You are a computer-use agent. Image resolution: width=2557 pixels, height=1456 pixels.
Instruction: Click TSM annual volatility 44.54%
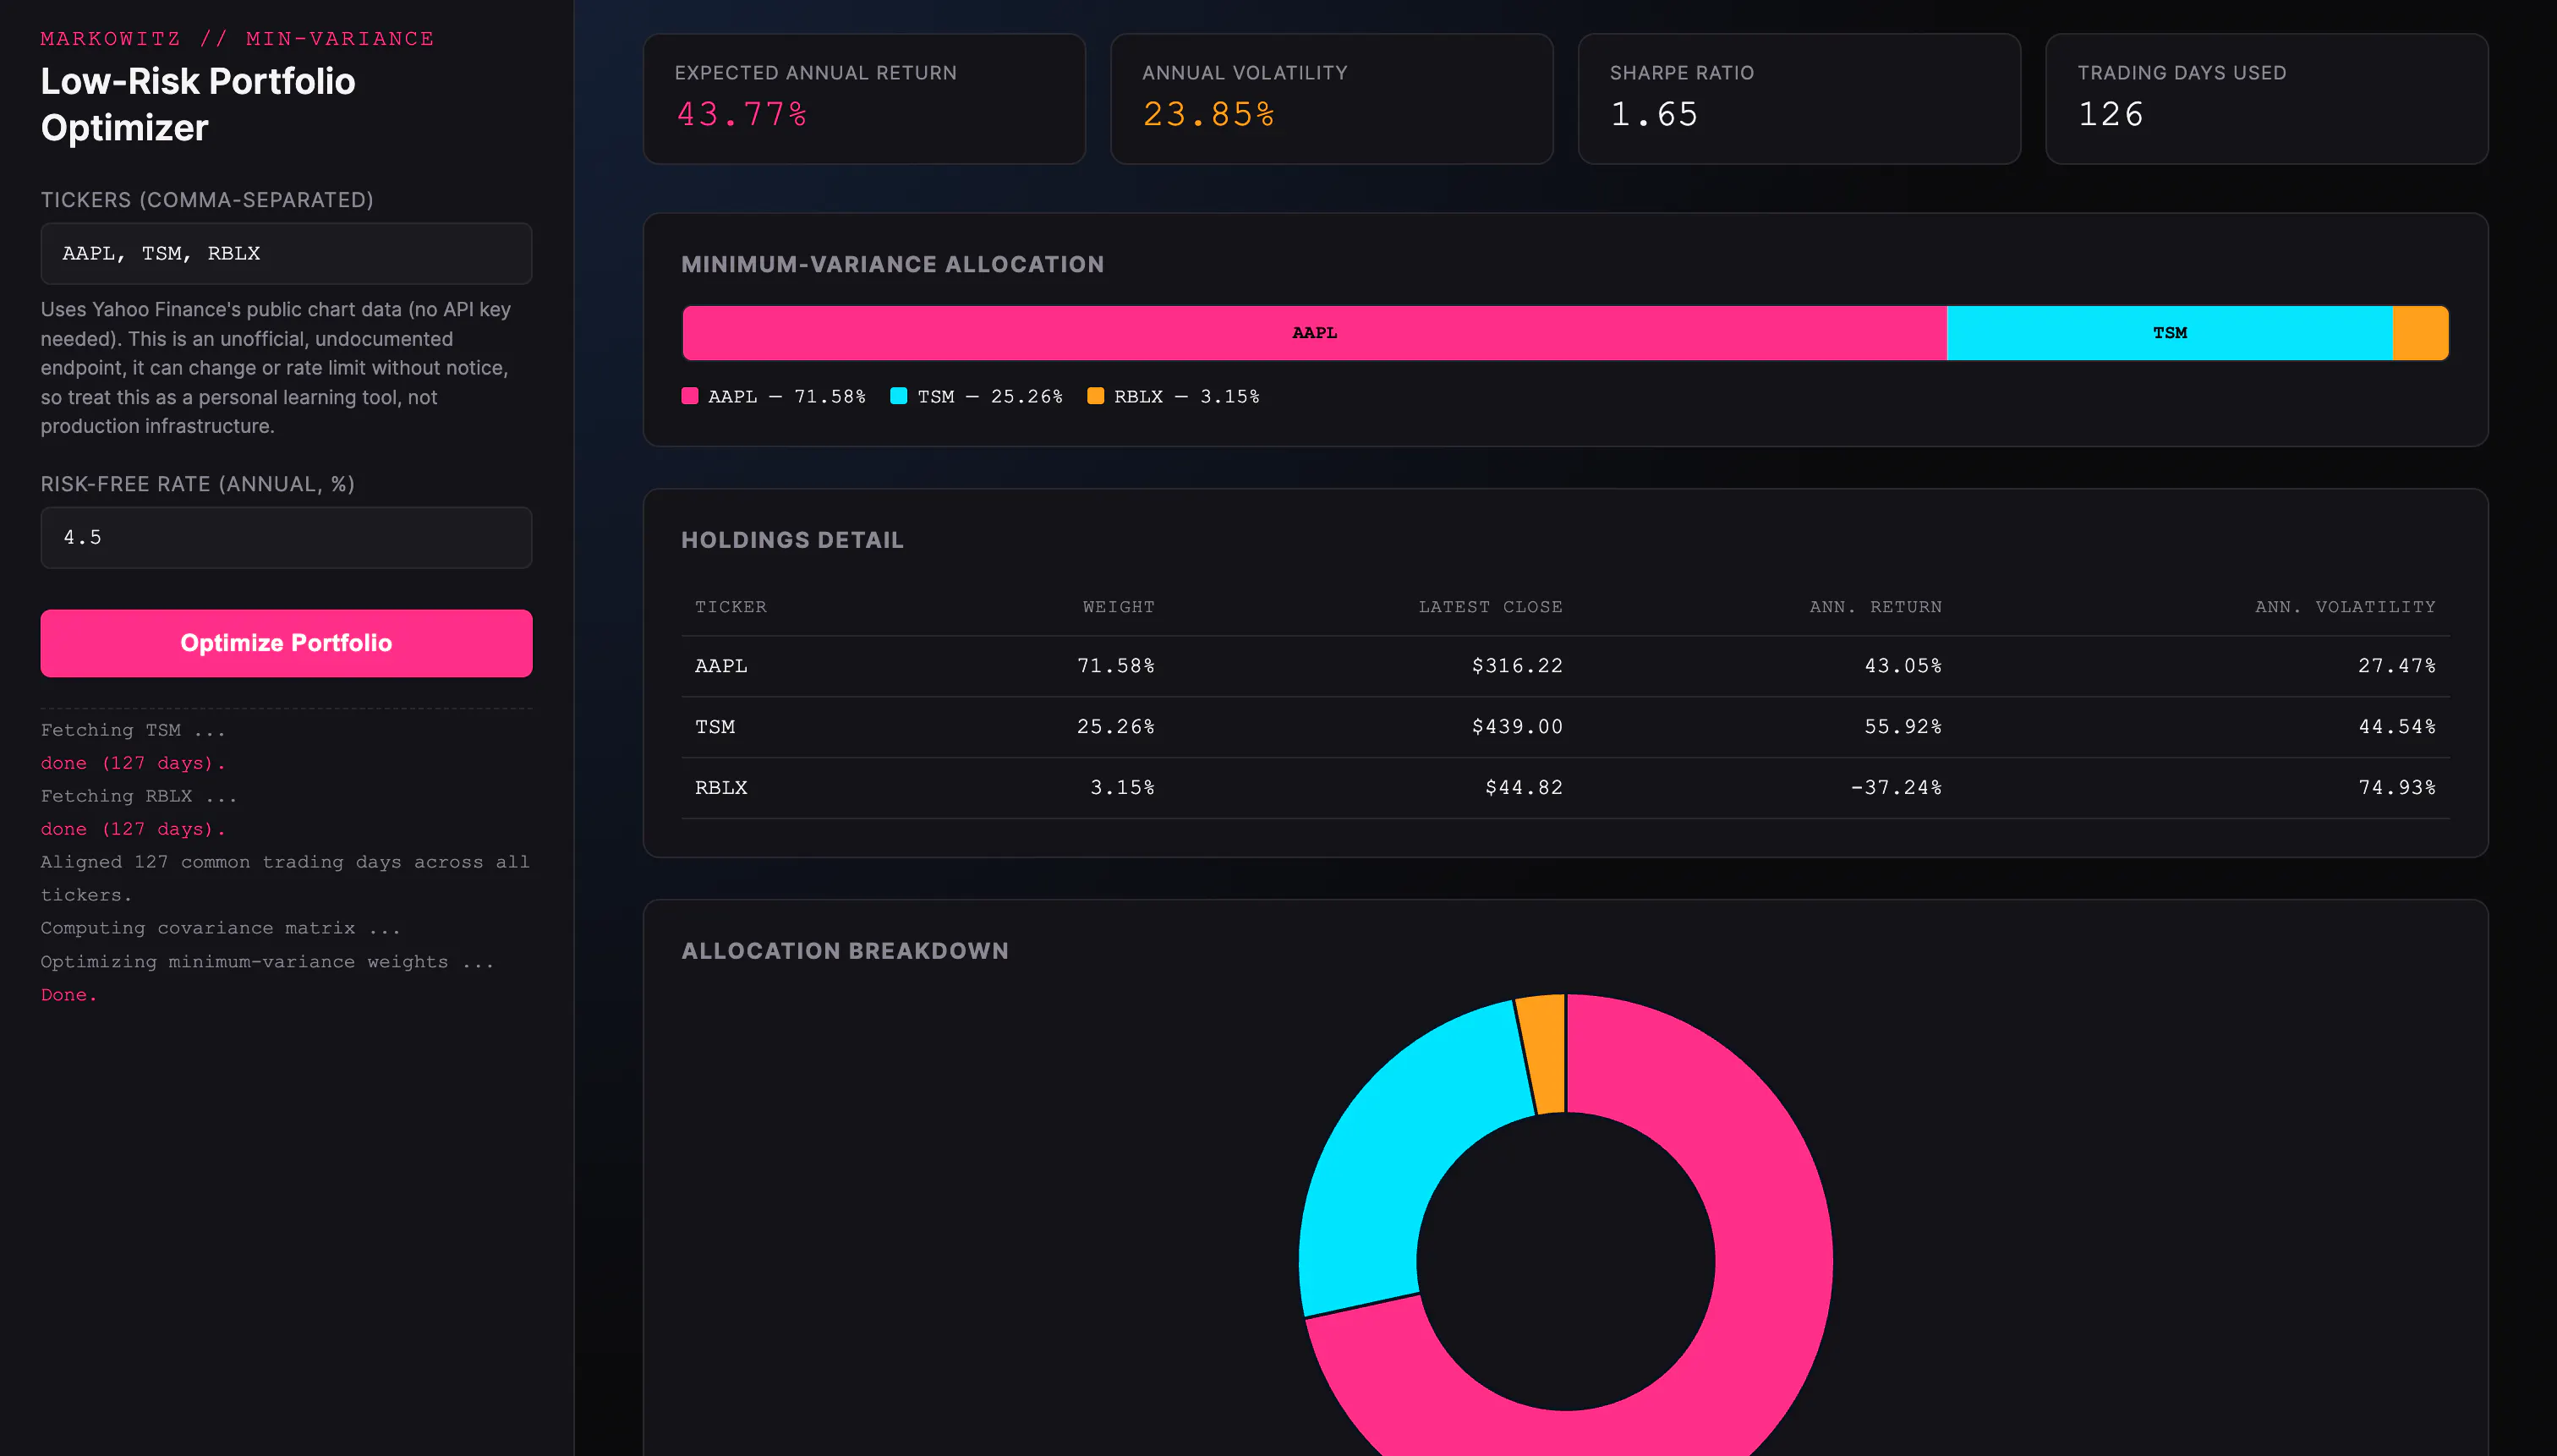pyautogui.click(x=2397, y=727)
